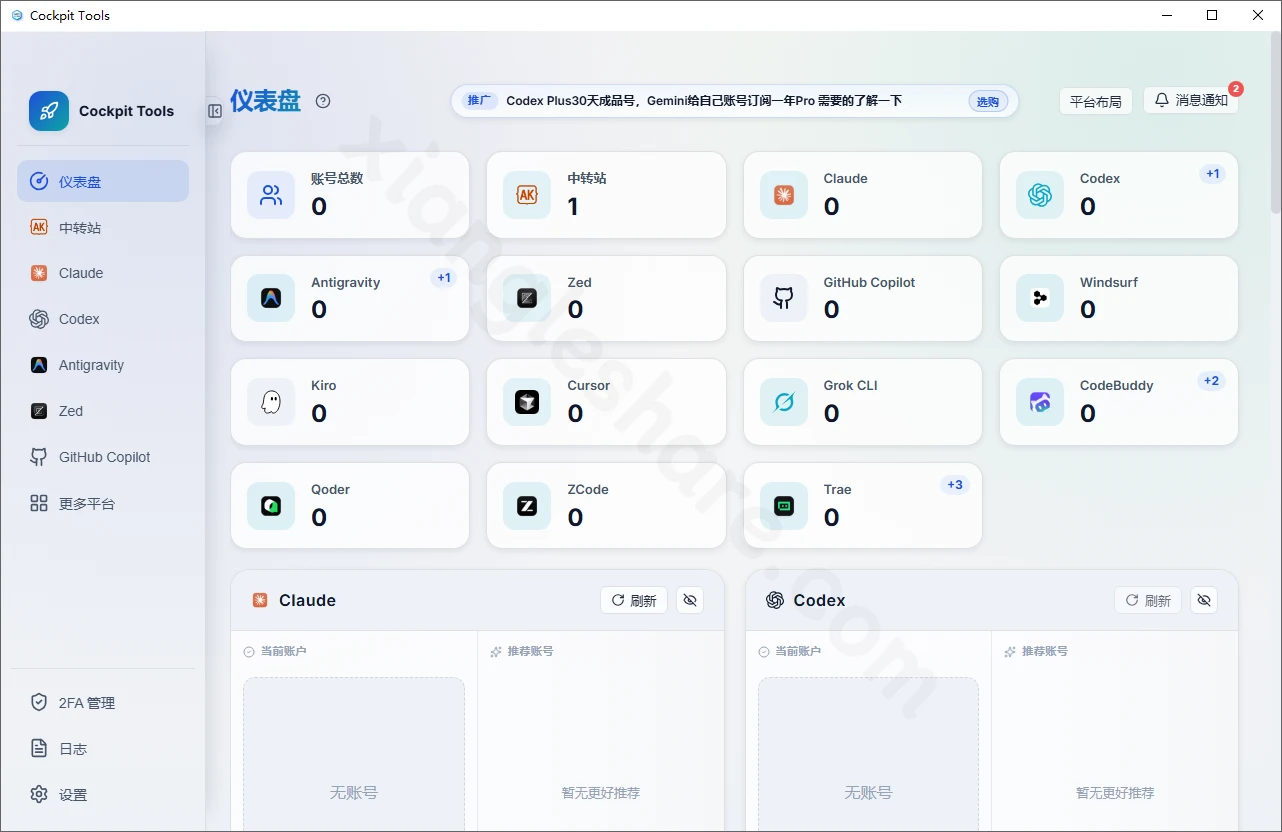Expand the +1 badge on Antigravity card

(x=444, y=278)
